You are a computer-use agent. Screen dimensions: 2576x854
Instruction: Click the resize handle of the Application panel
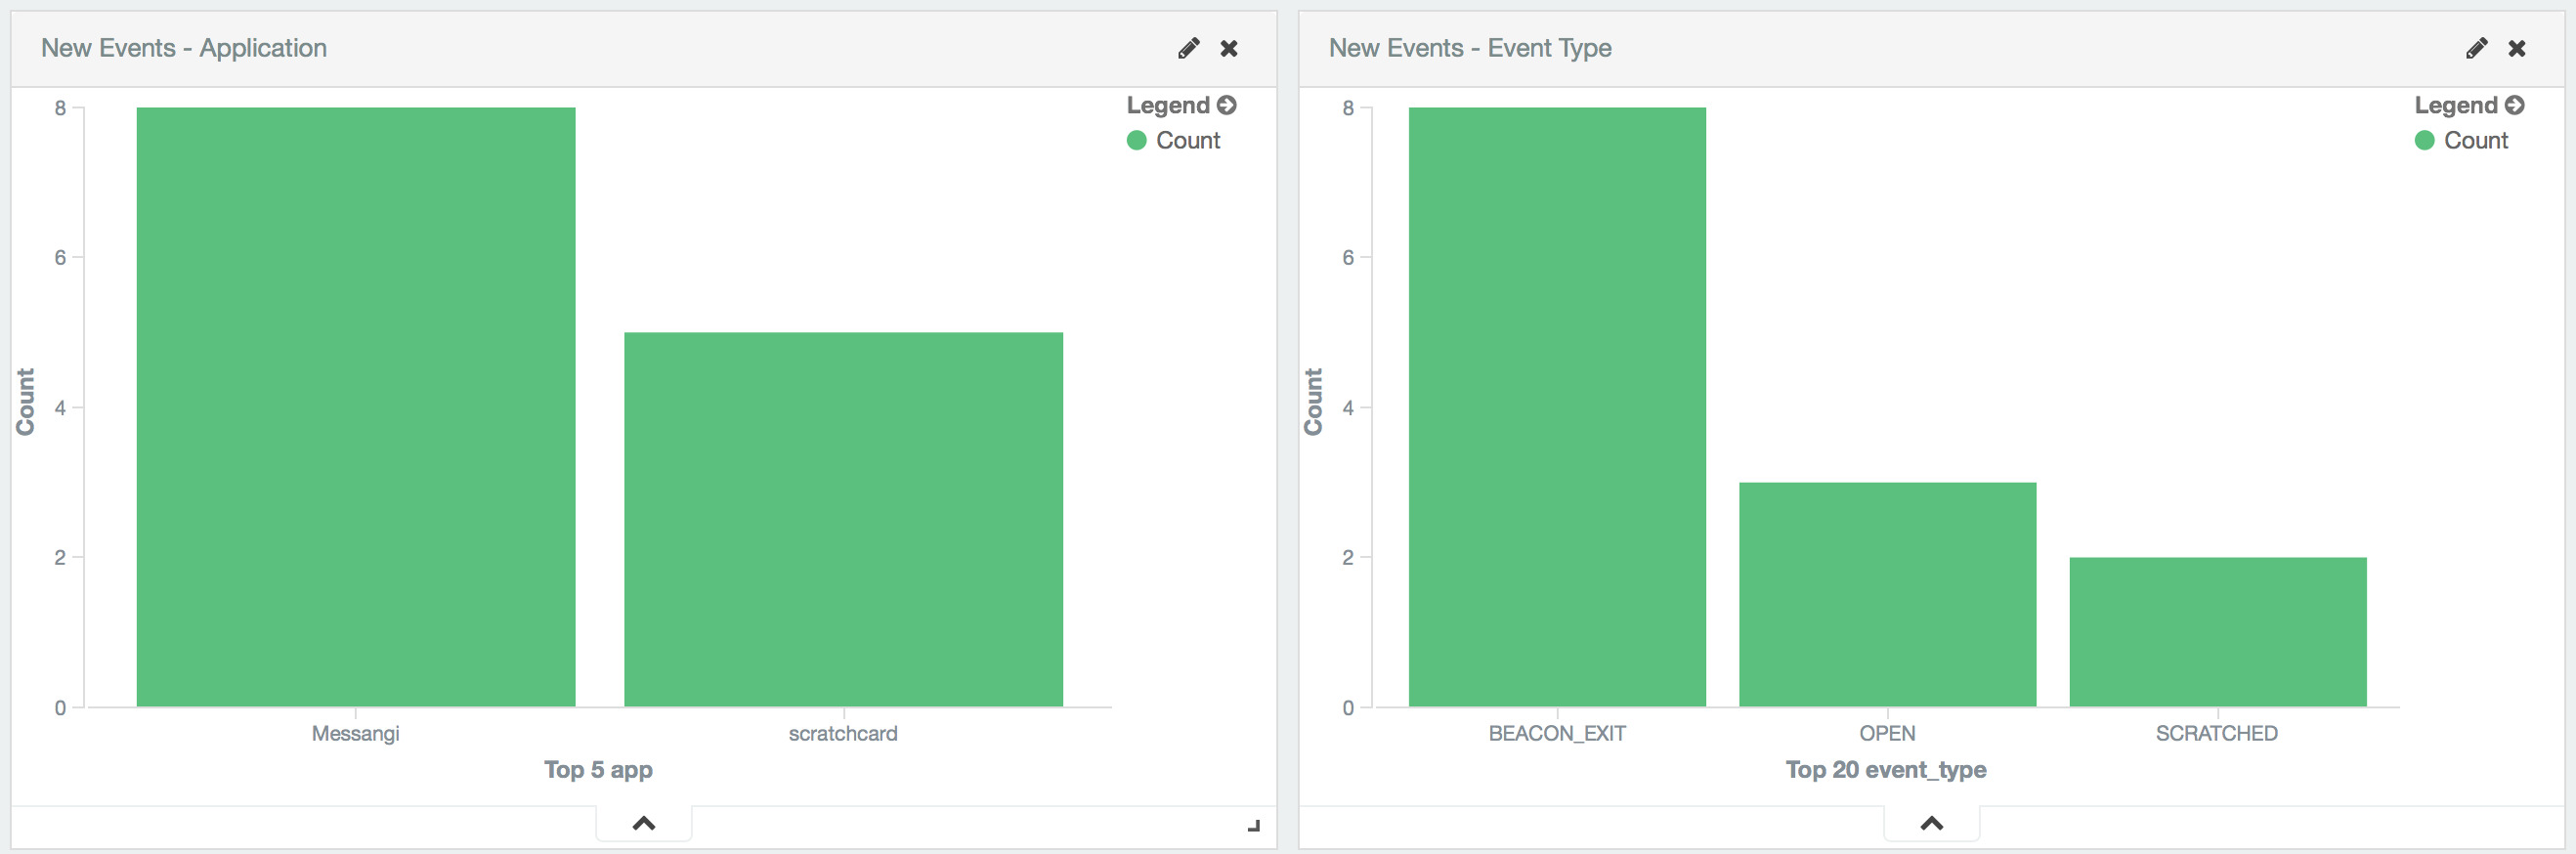(1254, 826)
